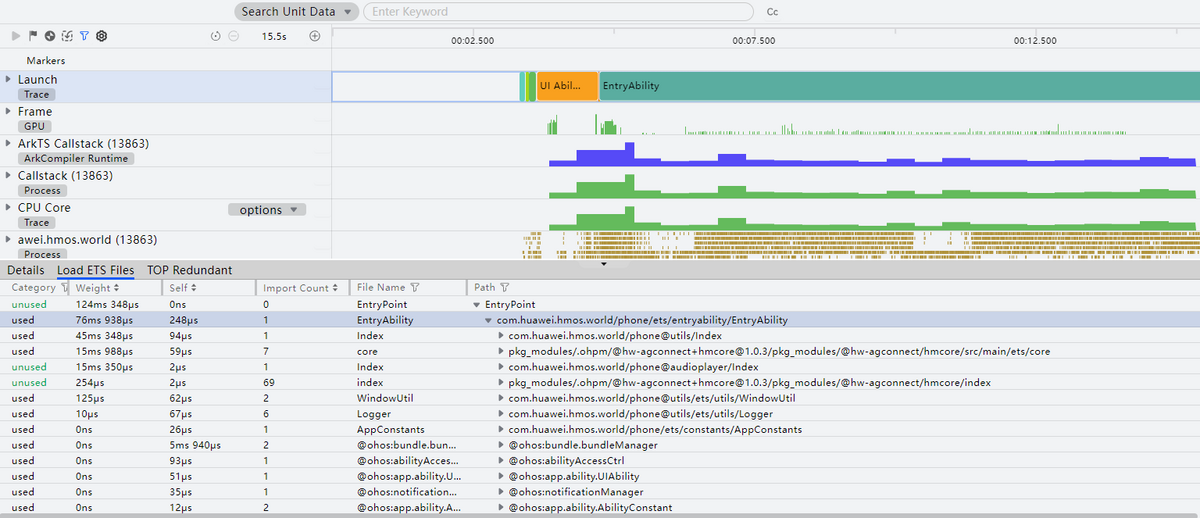Open the gear settings icon in toolbar

click(101, 36)
